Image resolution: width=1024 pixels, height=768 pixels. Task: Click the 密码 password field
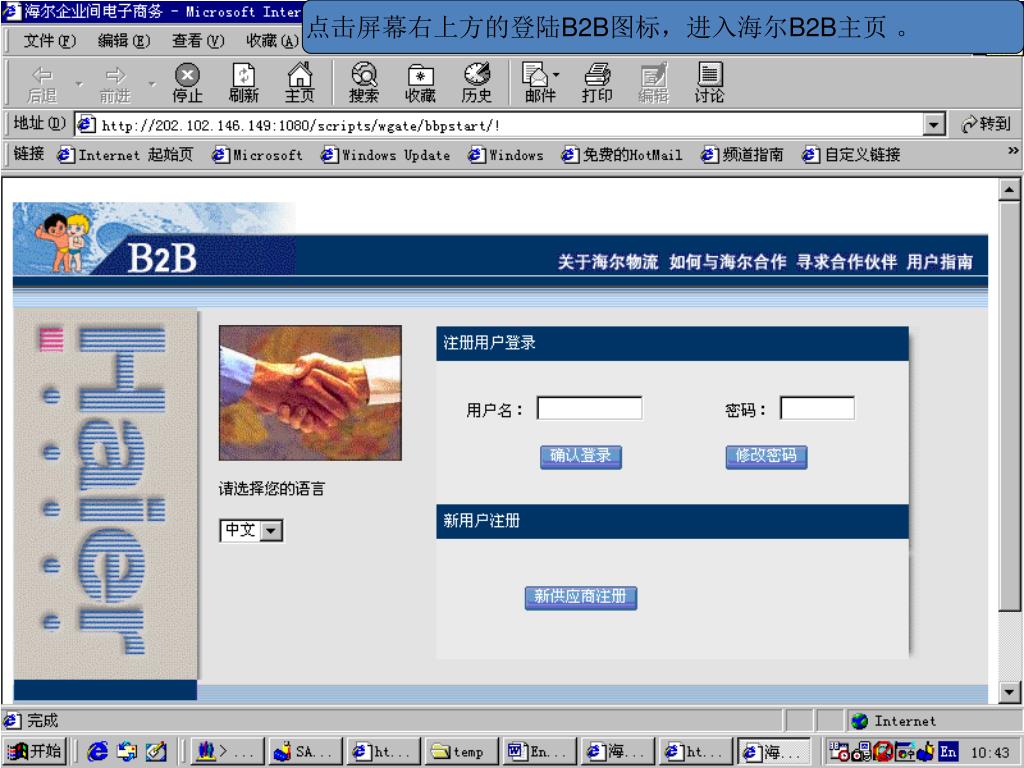[x=817, y=408]
